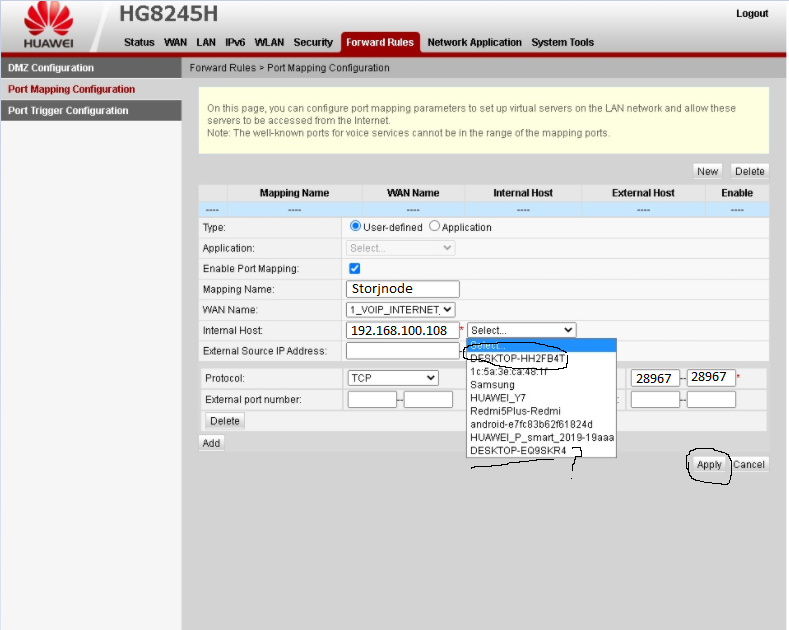Pick DESKTOP-EQ9SKR4 in host list
This screenshot has width=789, height=630.
point(517,450)
